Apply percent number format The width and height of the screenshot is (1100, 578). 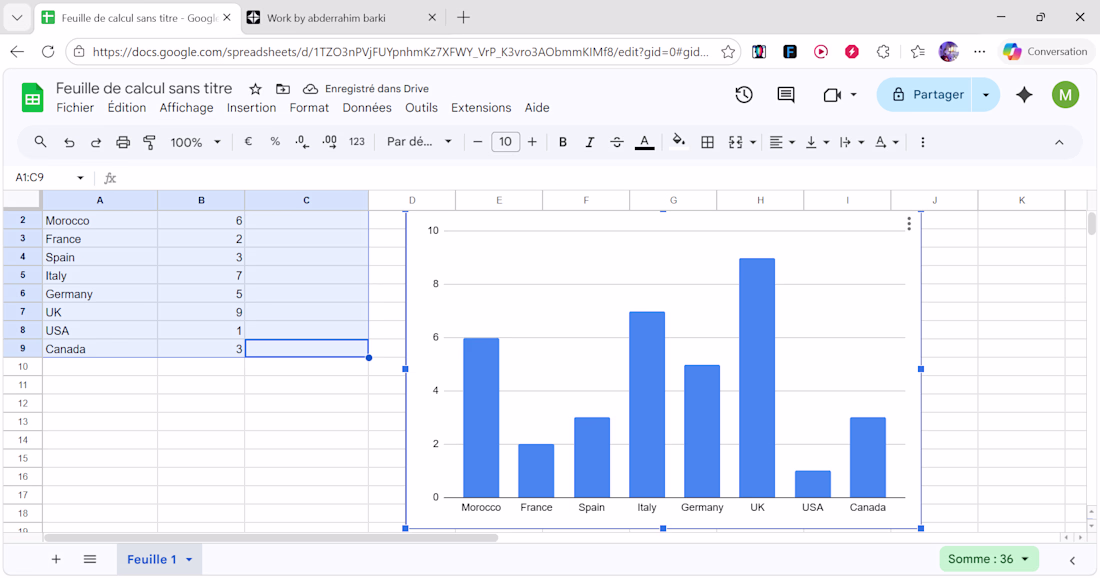click(x=275, y=142)
